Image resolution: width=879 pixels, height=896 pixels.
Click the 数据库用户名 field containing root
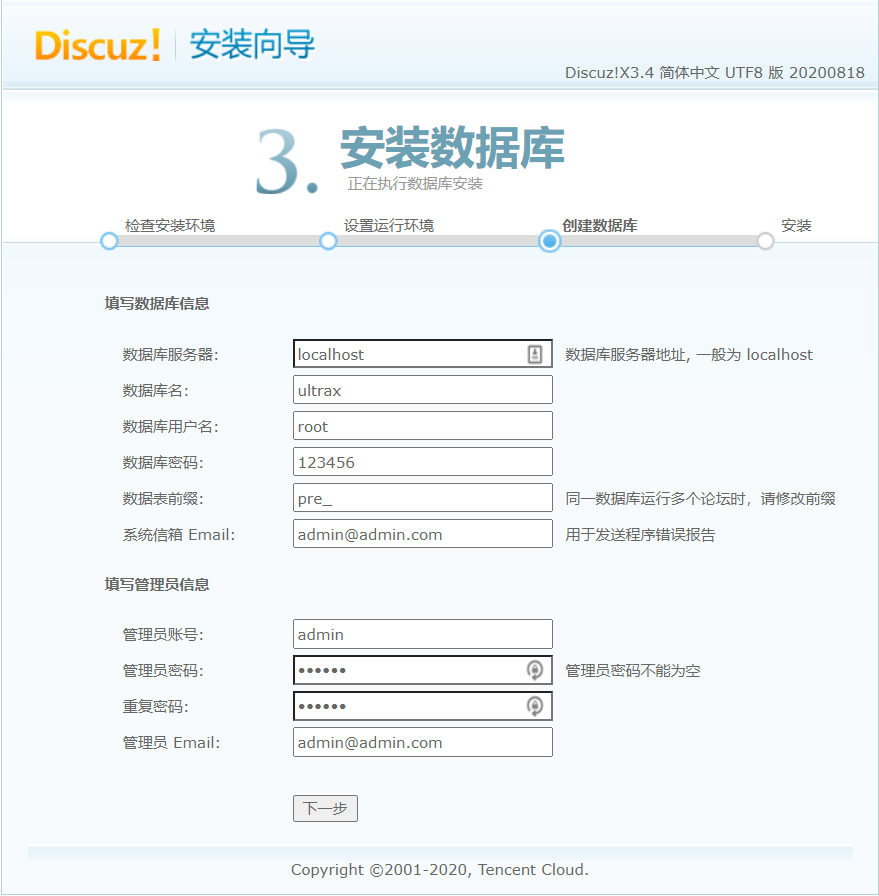(x=422, y=425)
